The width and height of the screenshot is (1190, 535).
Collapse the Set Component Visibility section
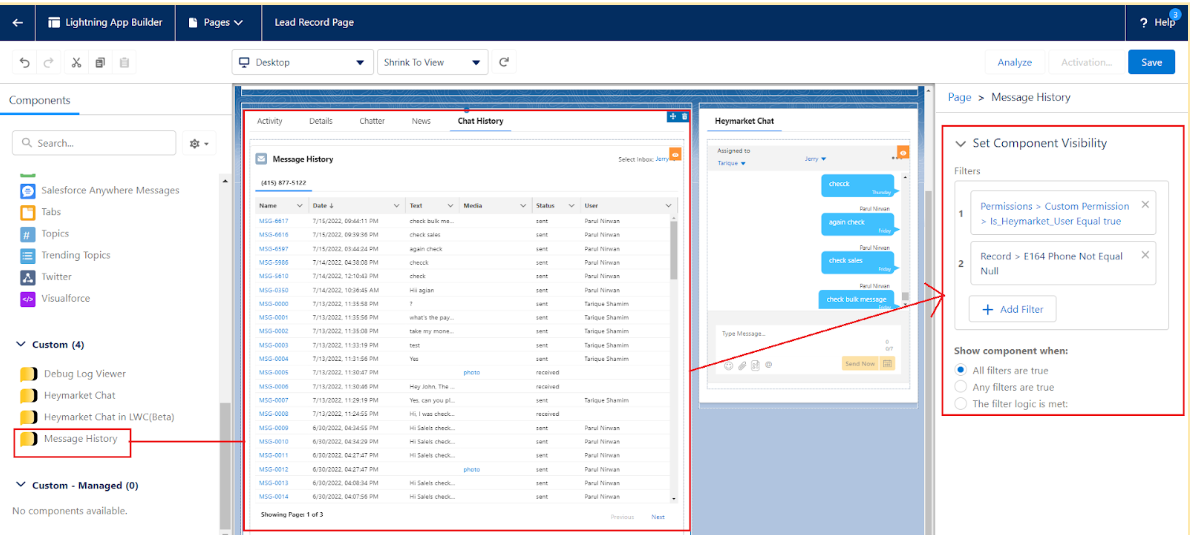coord(961,143)
